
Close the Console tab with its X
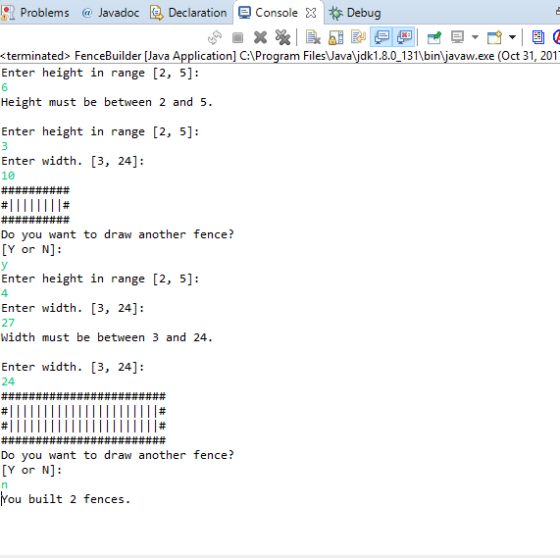(x=311, y=13)
